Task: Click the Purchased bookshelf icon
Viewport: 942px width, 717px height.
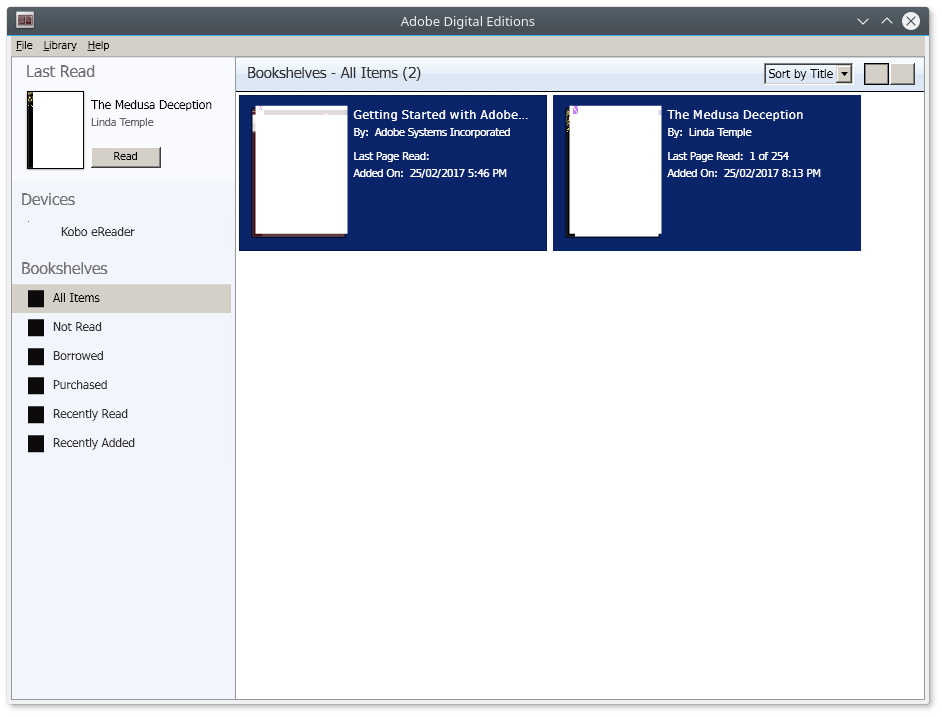Action: point(36,385)
